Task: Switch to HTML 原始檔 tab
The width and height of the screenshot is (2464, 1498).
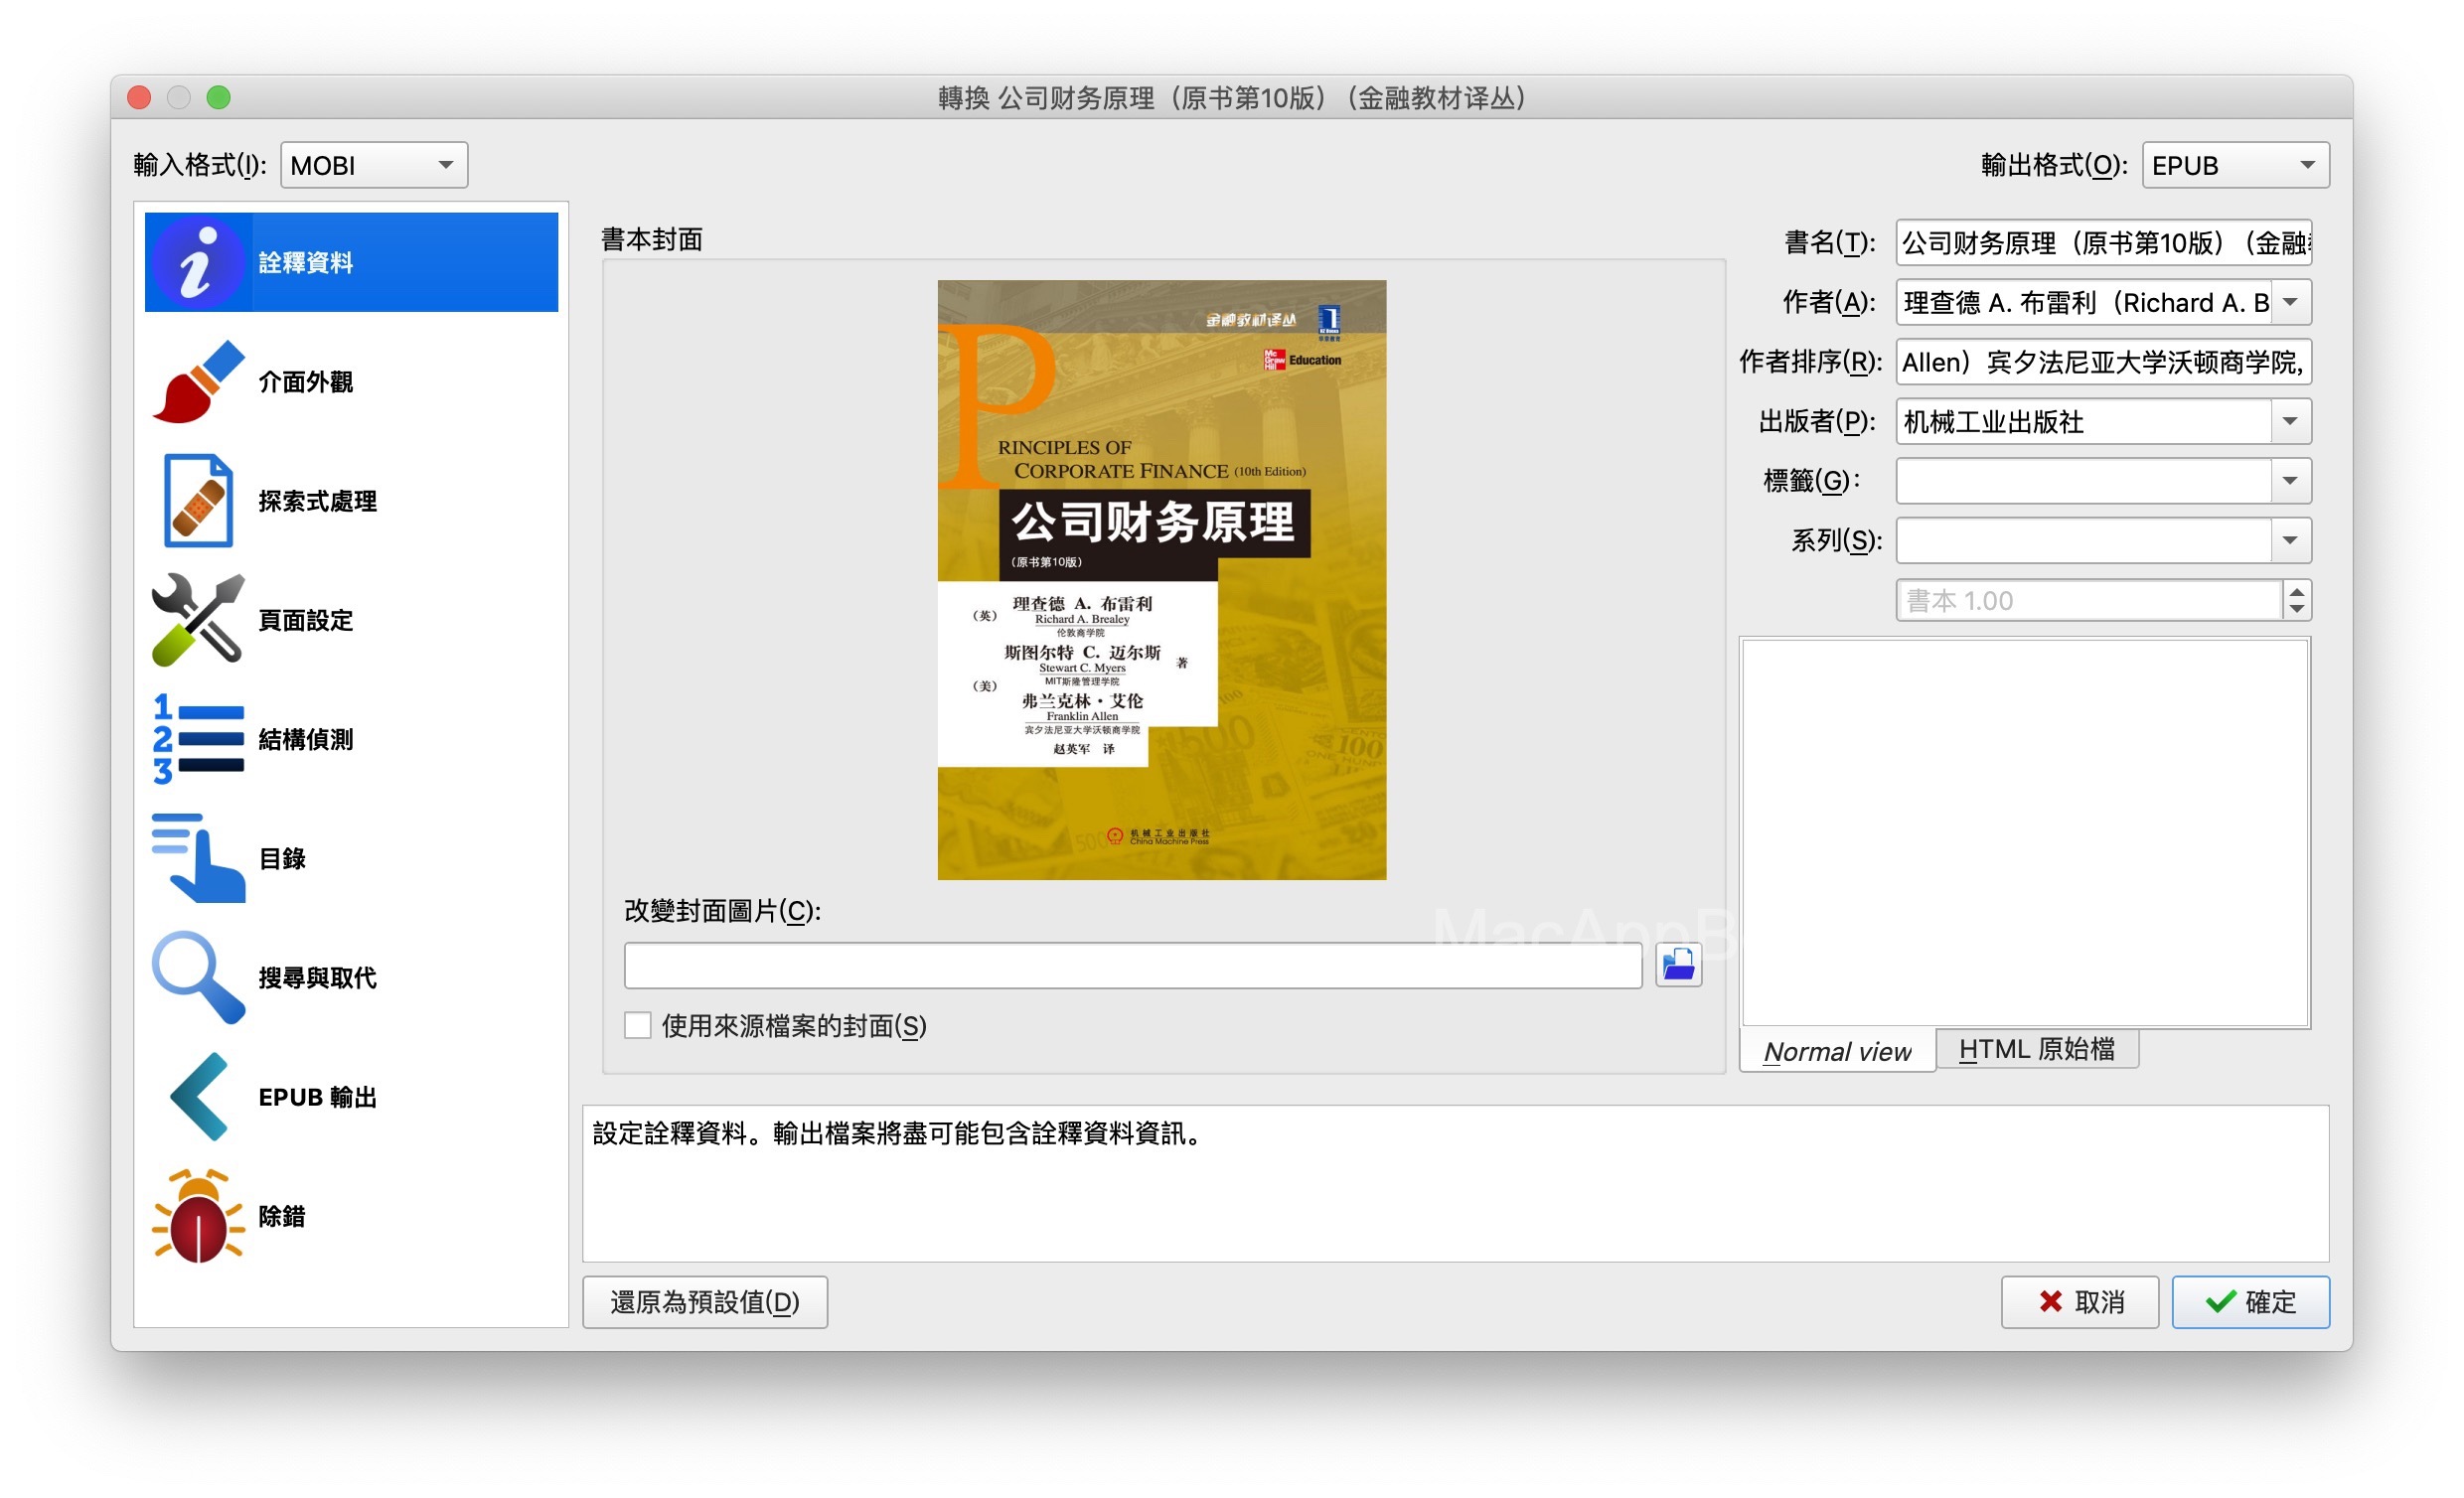Action: [x=2037, y=1049]
